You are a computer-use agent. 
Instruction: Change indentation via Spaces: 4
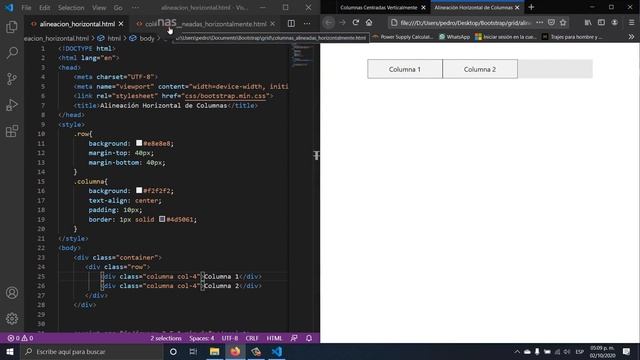point(202,338)
